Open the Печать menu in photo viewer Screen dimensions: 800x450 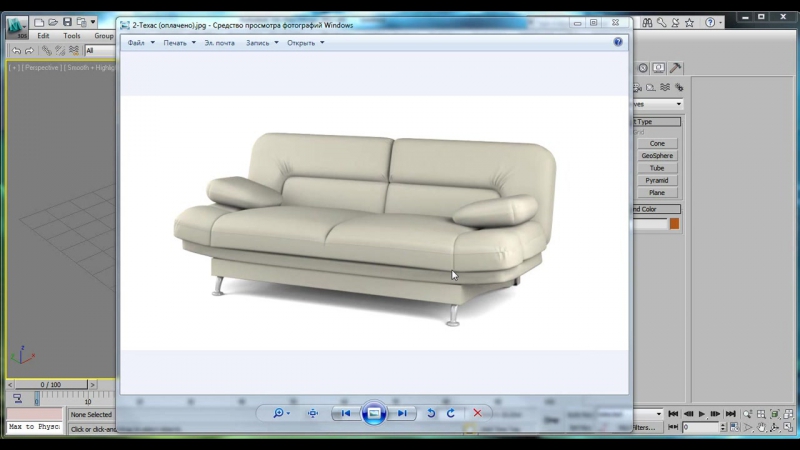179,43
